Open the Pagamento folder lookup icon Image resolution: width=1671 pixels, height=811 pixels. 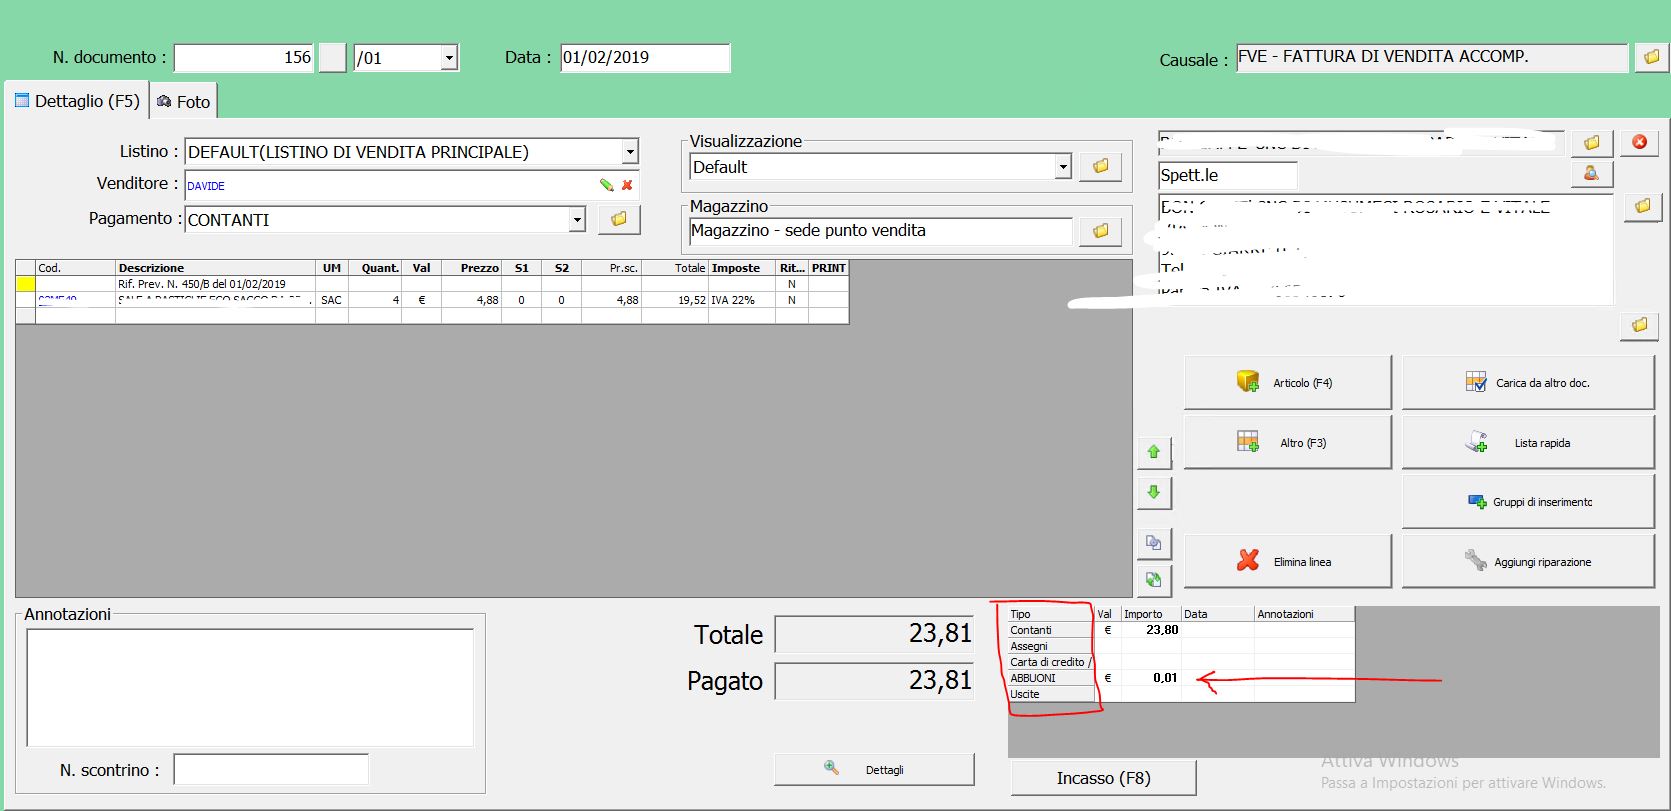(x=618, y=219)
